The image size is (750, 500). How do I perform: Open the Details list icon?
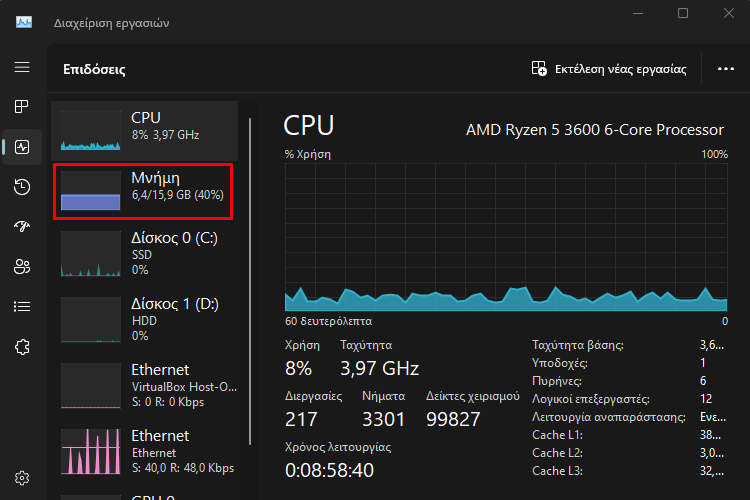click(x=22, y=306)
